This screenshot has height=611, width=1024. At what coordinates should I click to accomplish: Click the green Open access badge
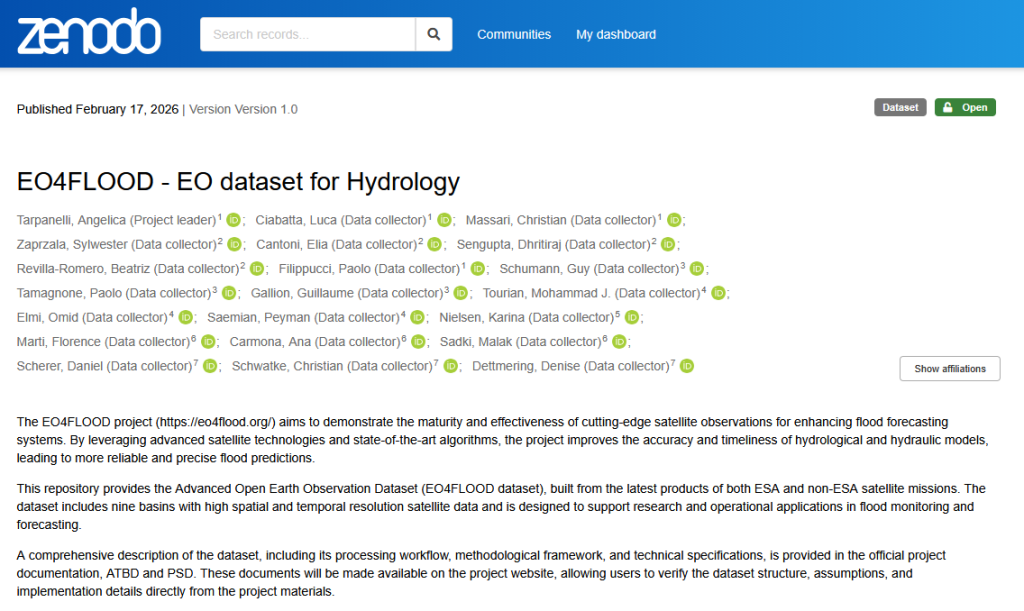965,108
